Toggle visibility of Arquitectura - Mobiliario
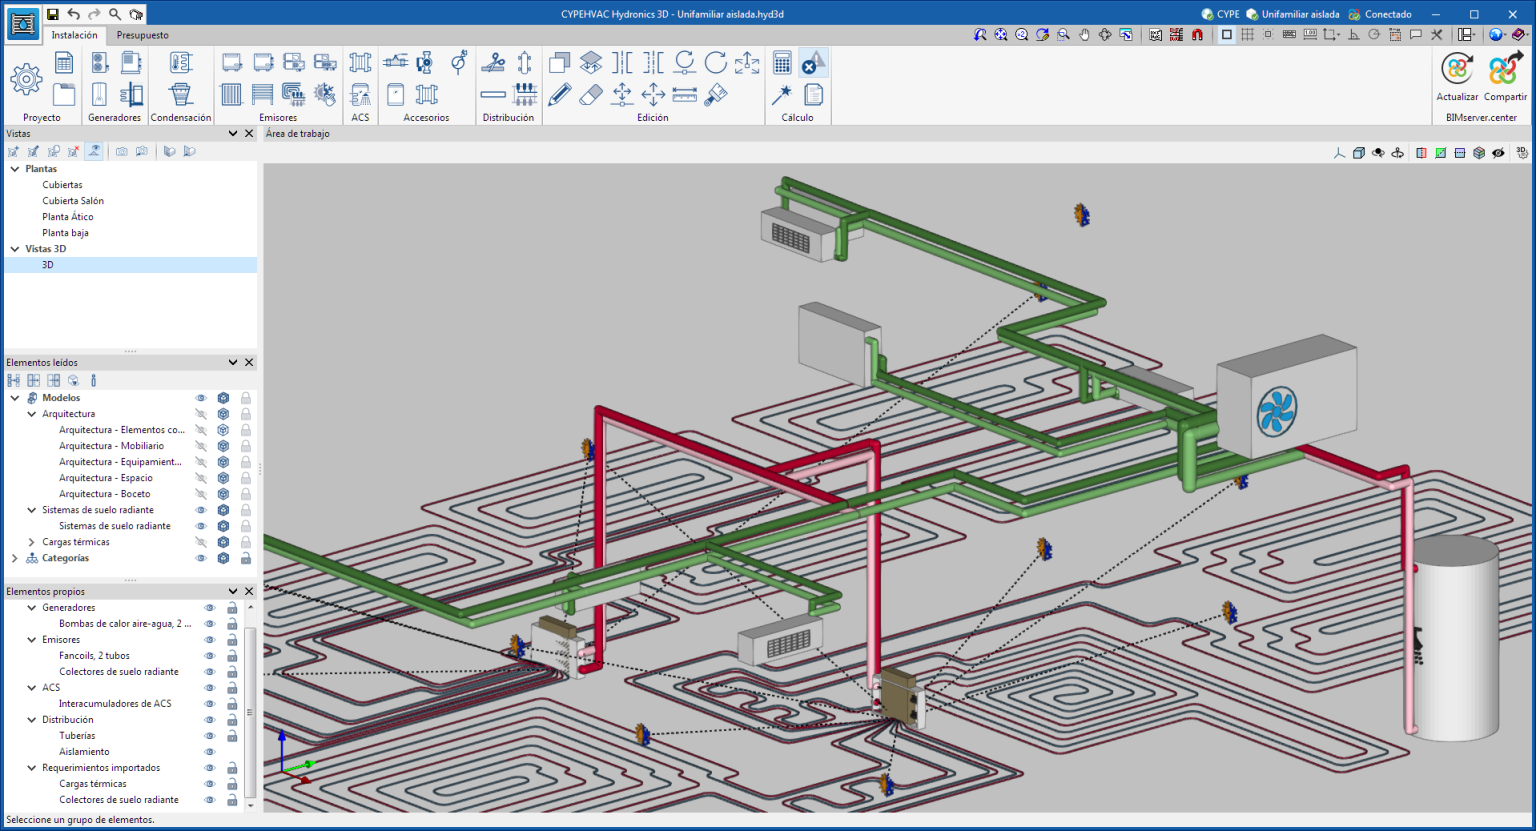Image resolution: width=1536 pixels, height=831 pixels. pos(201,446)
